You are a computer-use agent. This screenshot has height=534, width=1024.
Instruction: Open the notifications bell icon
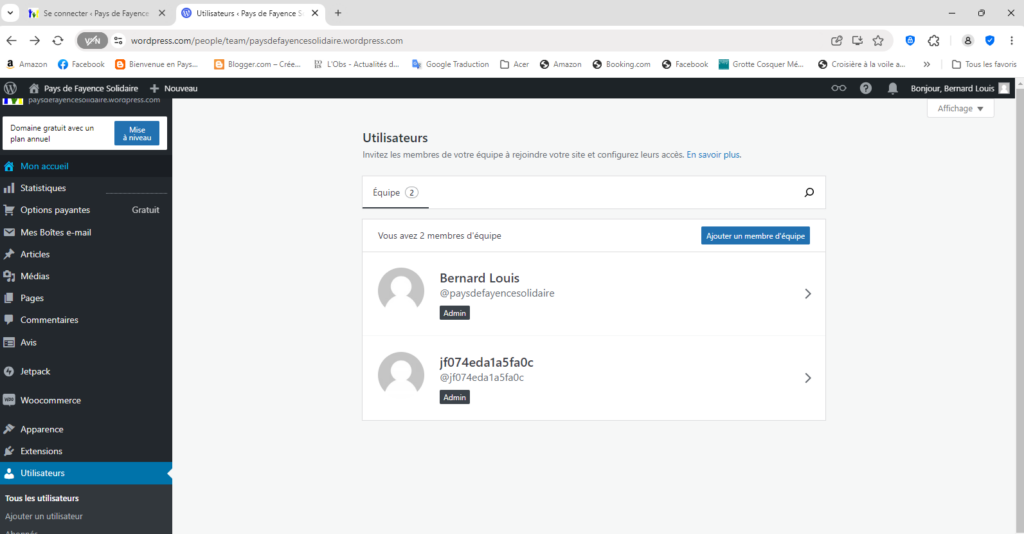[x=892, y=88]
